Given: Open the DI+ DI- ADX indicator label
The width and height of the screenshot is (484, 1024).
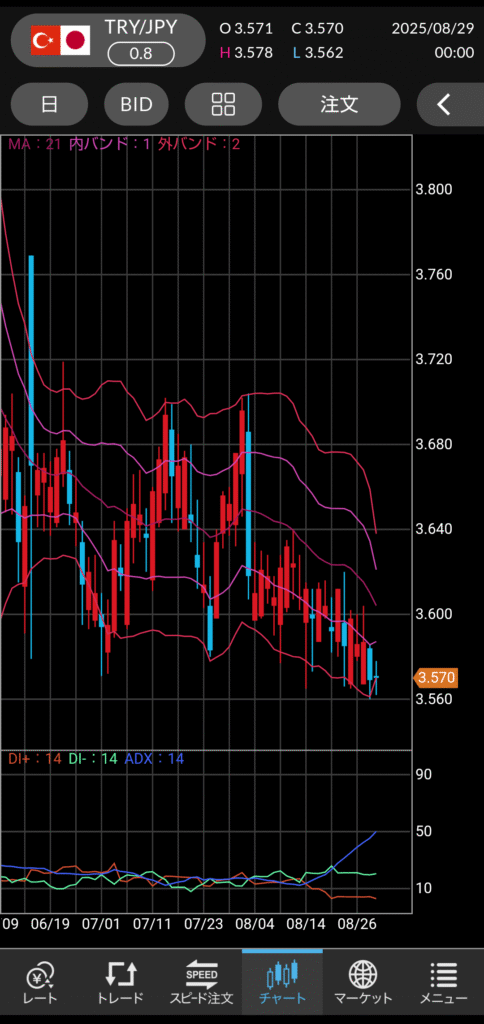Looking at the screenshot, I should tap(96, 759).
